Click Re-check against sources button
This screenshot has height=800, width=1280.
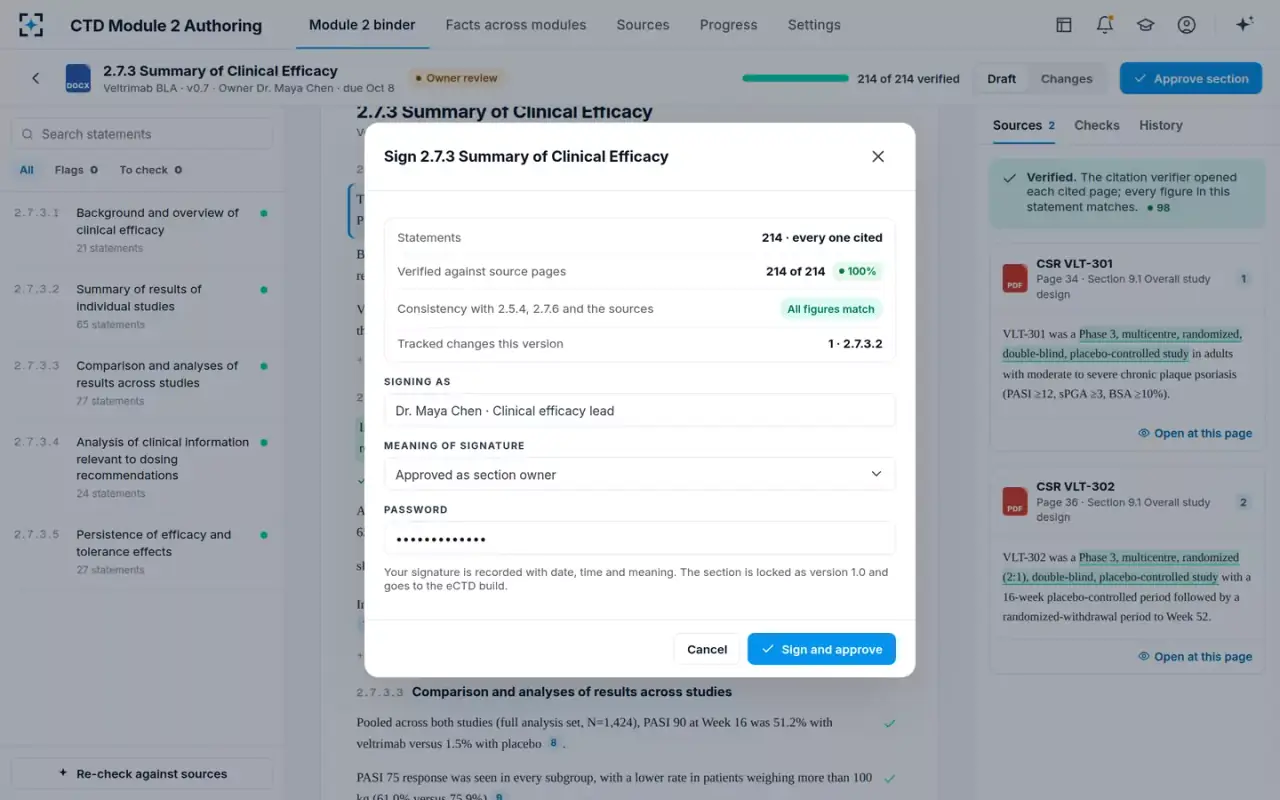click(x=141, y=774)
